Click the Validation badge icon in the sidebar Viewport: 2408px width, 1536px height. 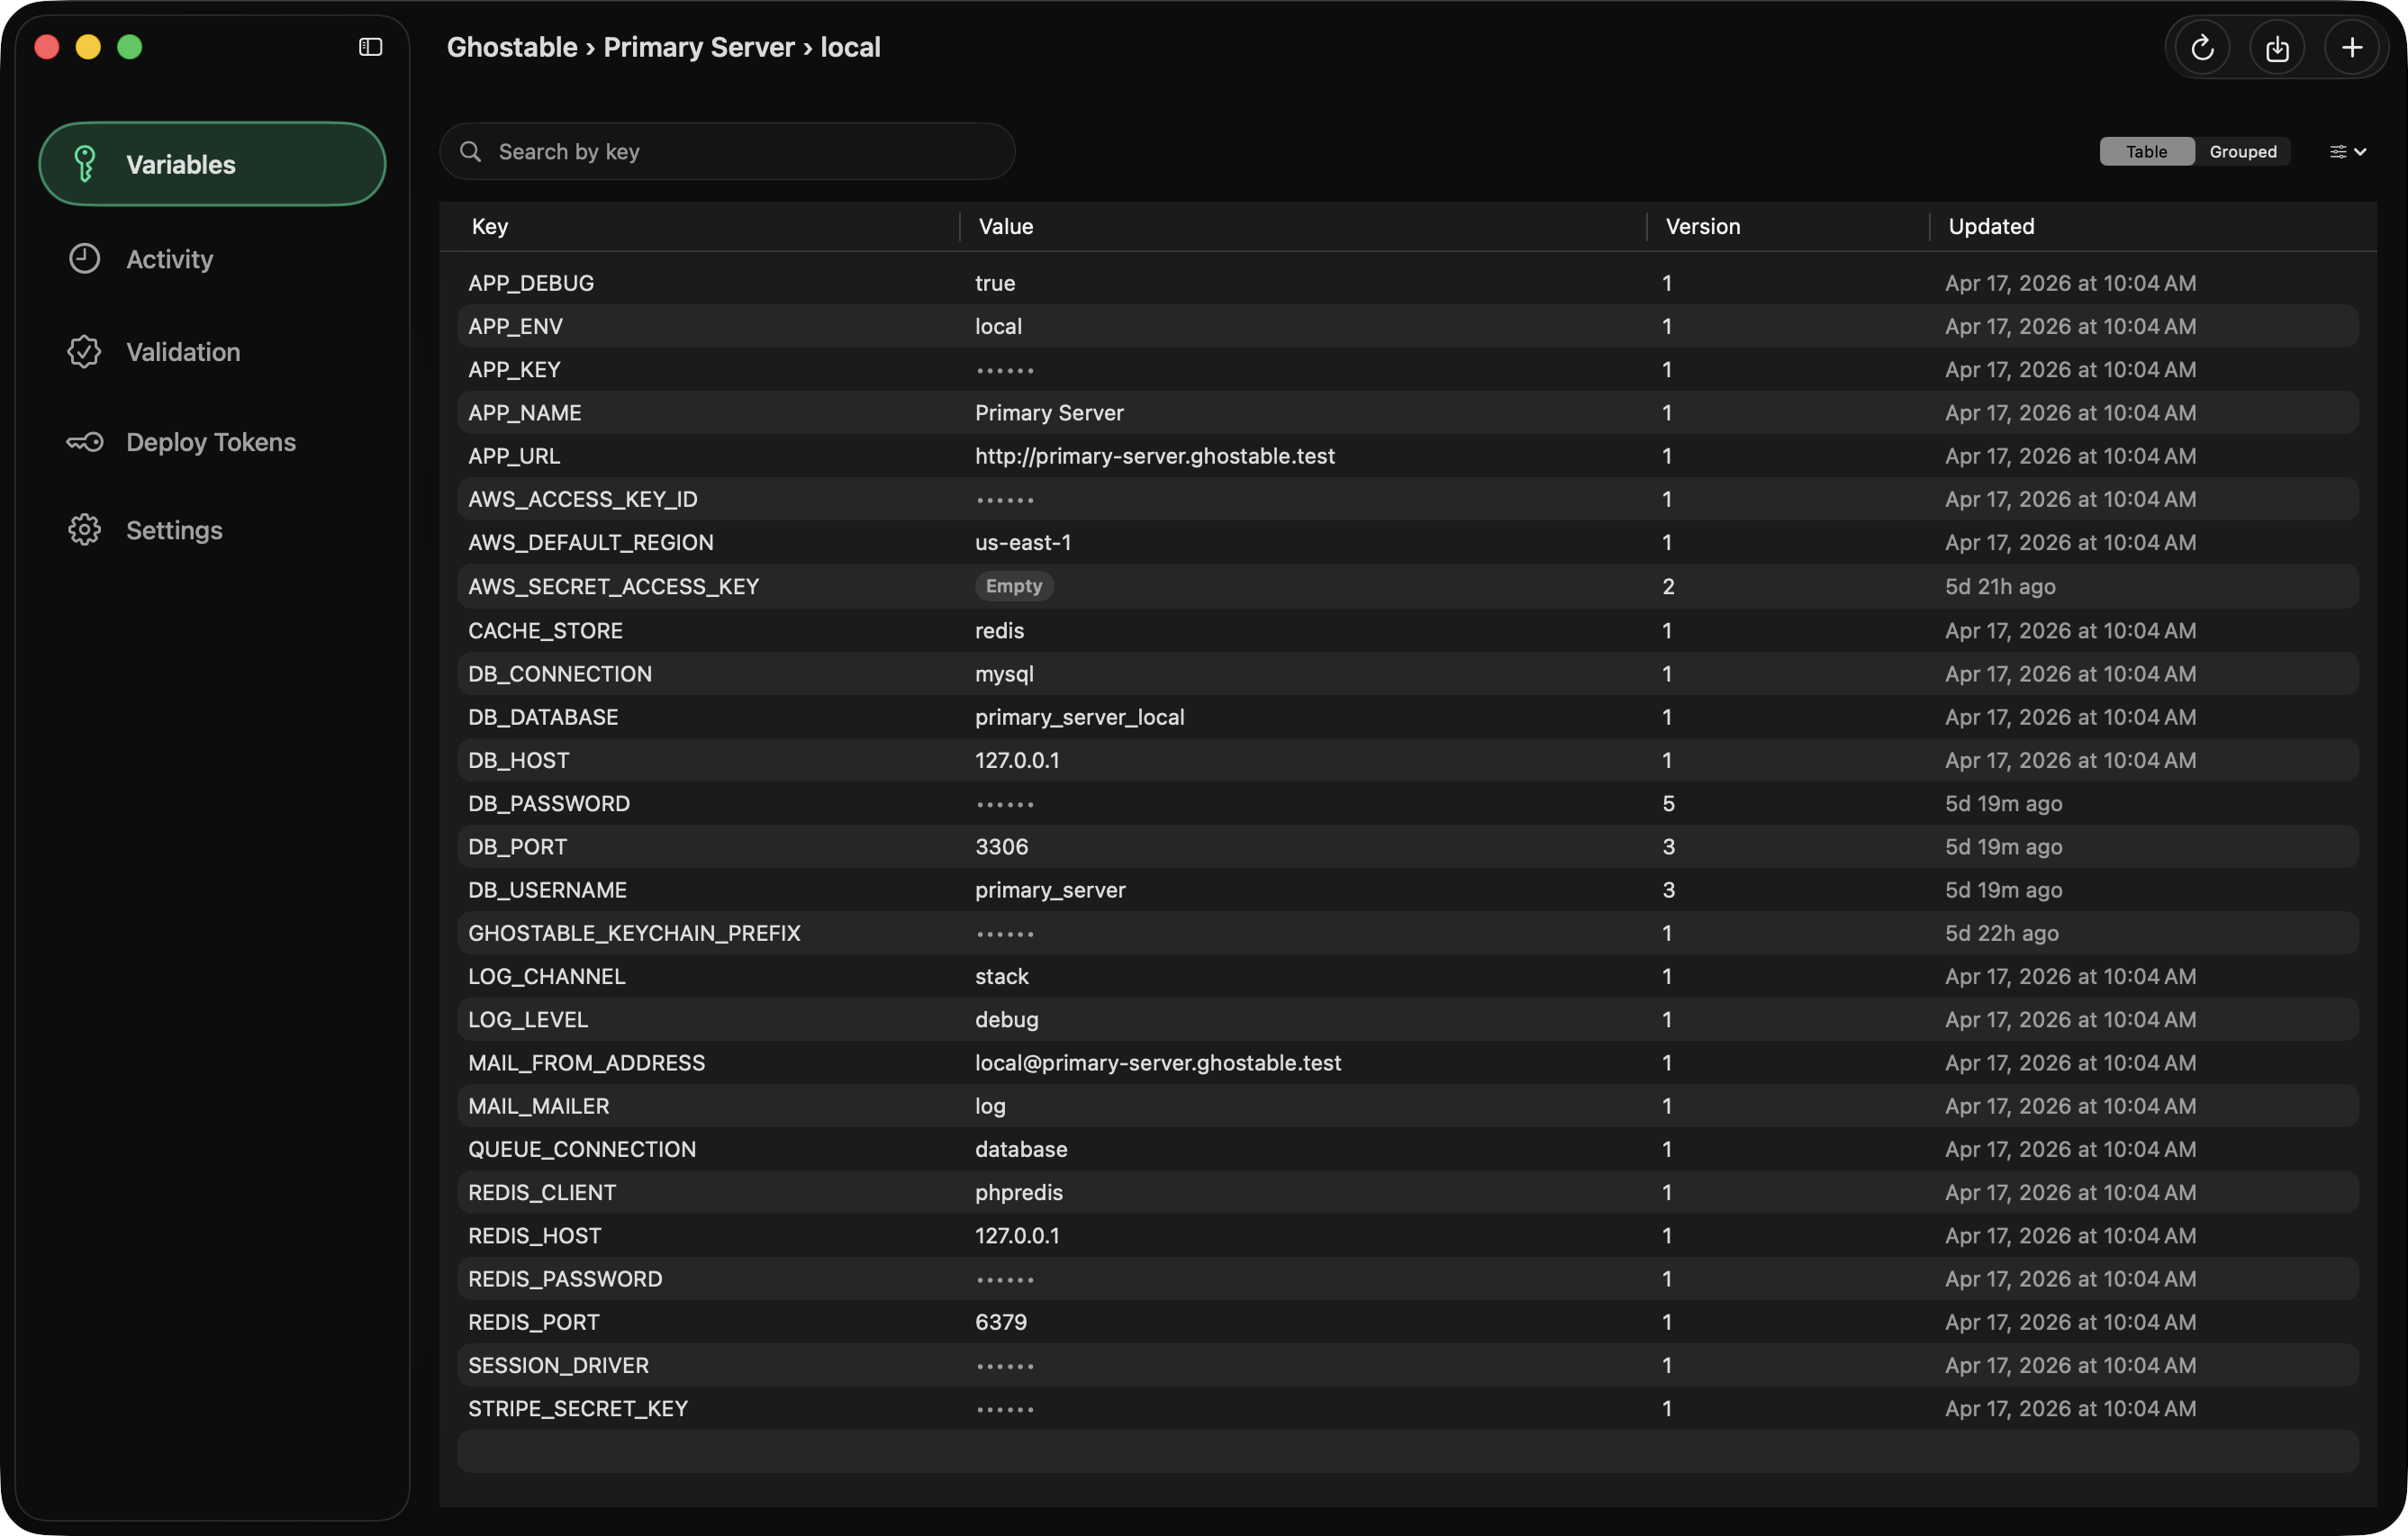tap(84, 352)
